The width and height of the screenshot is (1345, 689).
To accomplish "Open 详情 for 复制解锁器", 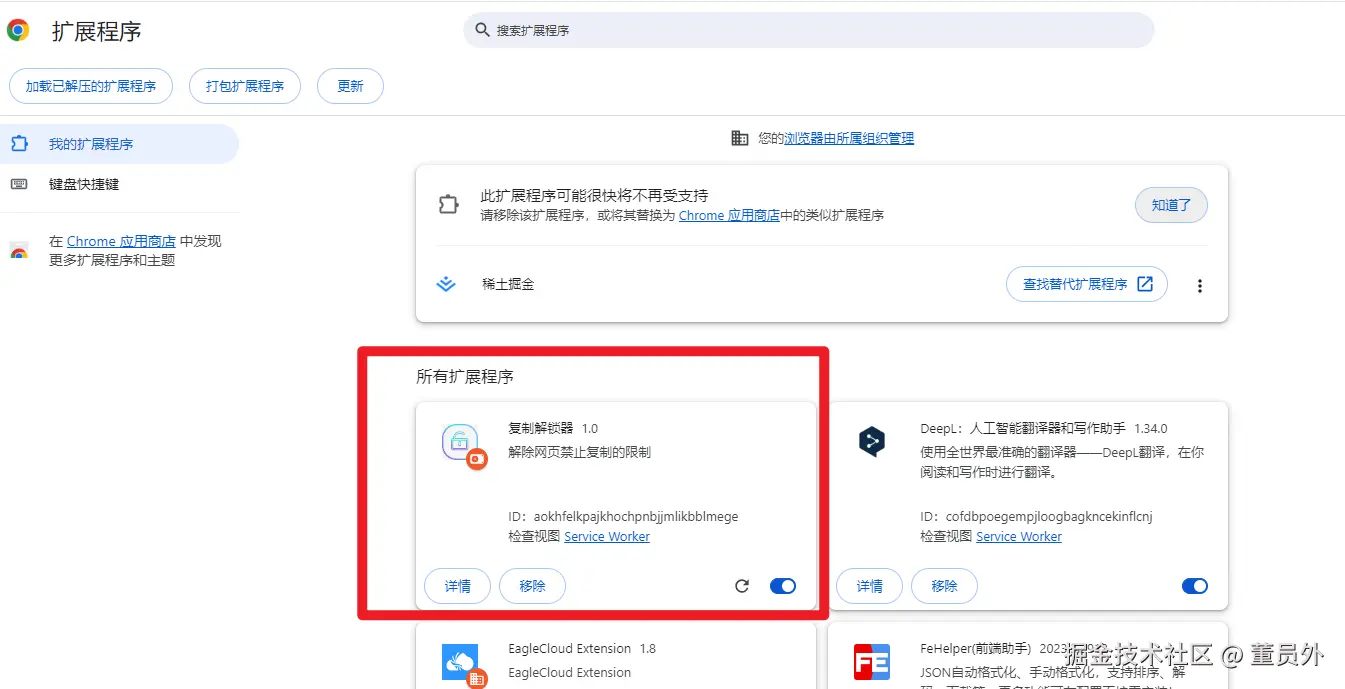I will click(457, 586).
